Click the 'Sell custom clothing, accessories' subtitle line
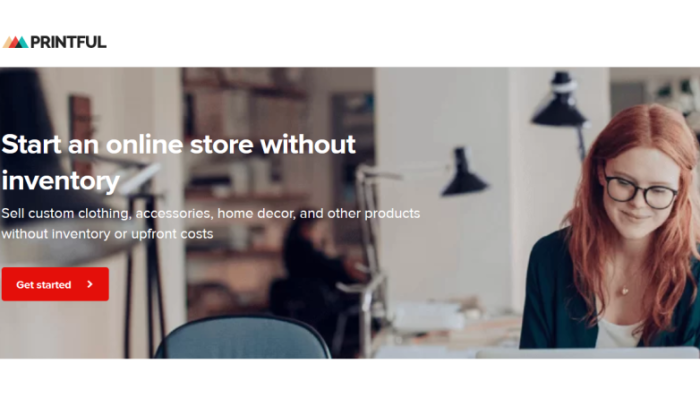Viewport: 700px width, 420px height. 210,213
